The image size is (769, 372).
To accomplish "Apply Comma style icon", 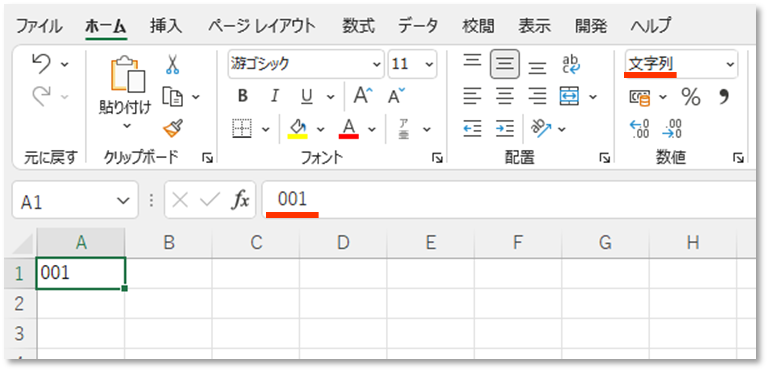I will [723, 97].
